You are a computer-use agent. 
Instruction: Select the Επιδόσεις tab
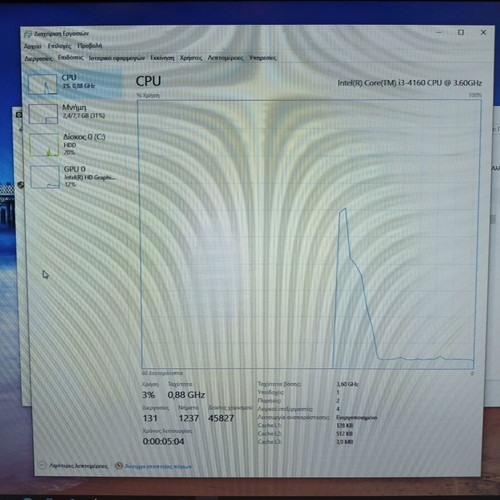(x=70, y=58)
